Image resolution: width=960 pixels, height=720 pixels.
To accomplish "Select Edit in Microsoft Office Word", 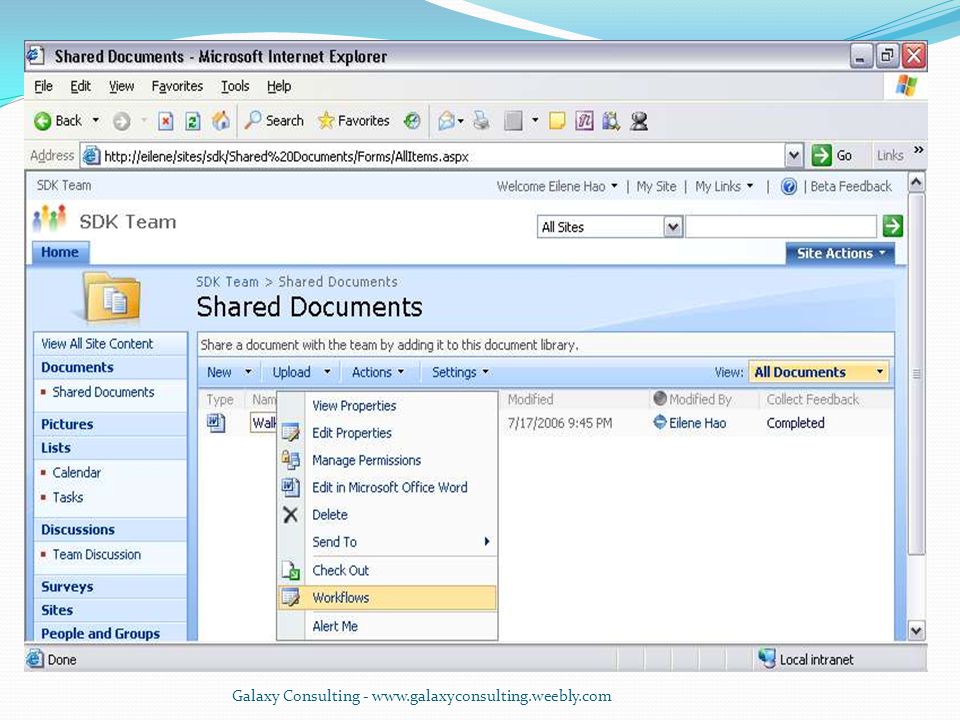I will click(387, 487).
